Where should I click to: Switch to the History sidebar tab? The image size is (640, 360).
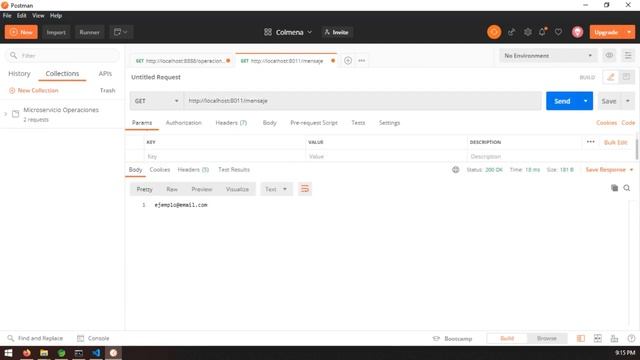(19, 73)
